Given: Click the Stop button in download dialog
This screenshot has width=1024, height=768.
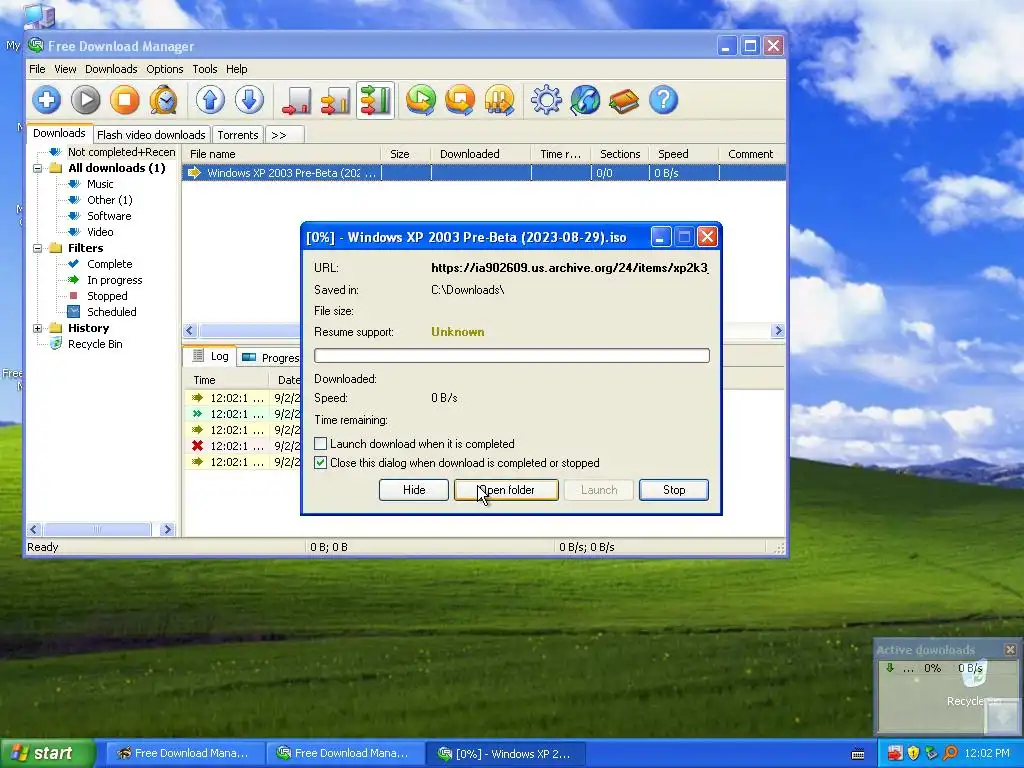Looking at the screenshot, I should coord(674,490).
